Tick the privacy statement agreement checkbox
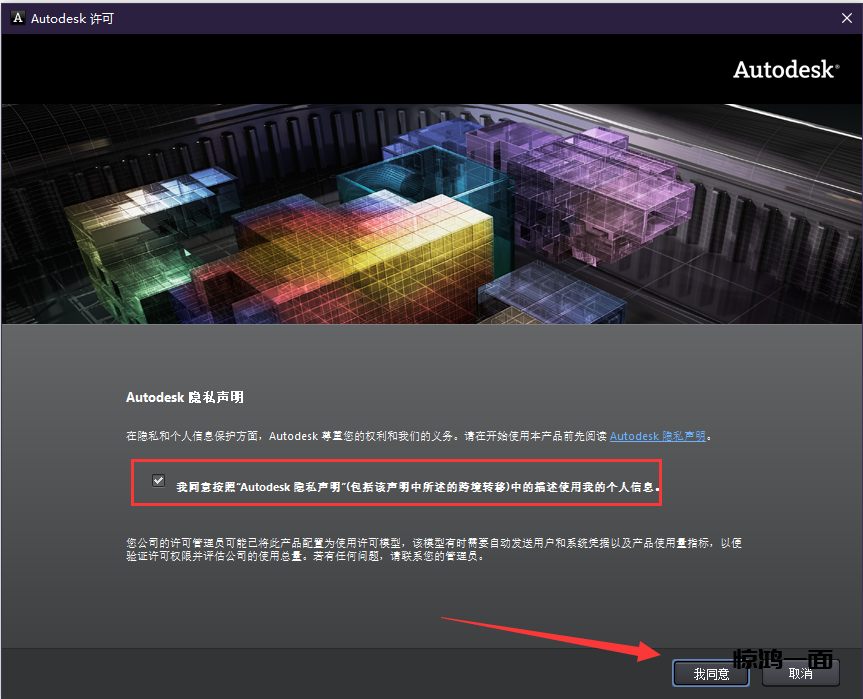This screenshot has height=699, width=863. click(x=158, y=480)
